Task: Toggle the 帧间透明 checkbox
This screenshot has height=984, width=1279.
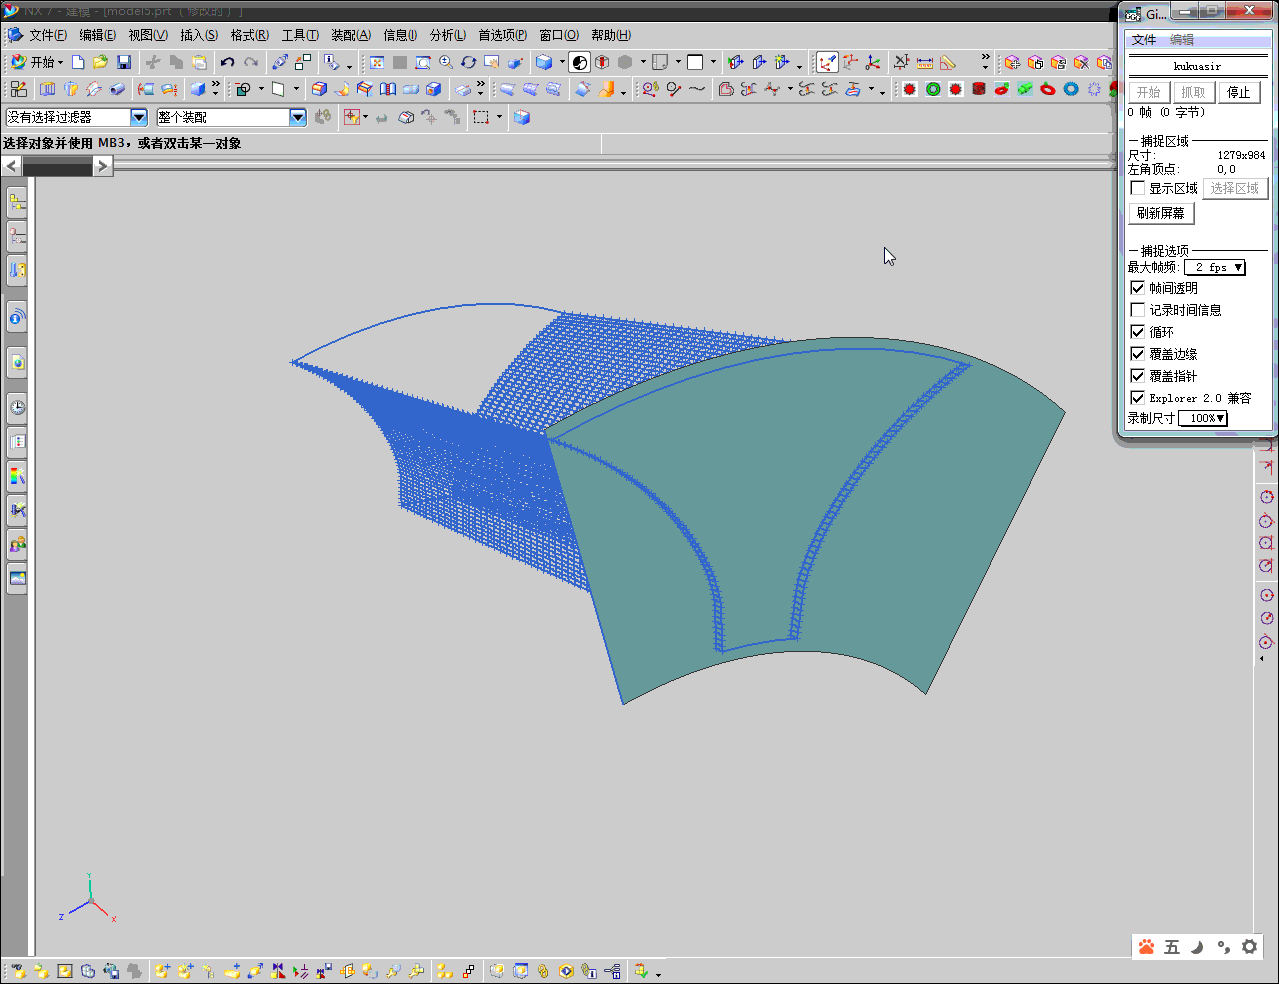Action: (1138, 288)
